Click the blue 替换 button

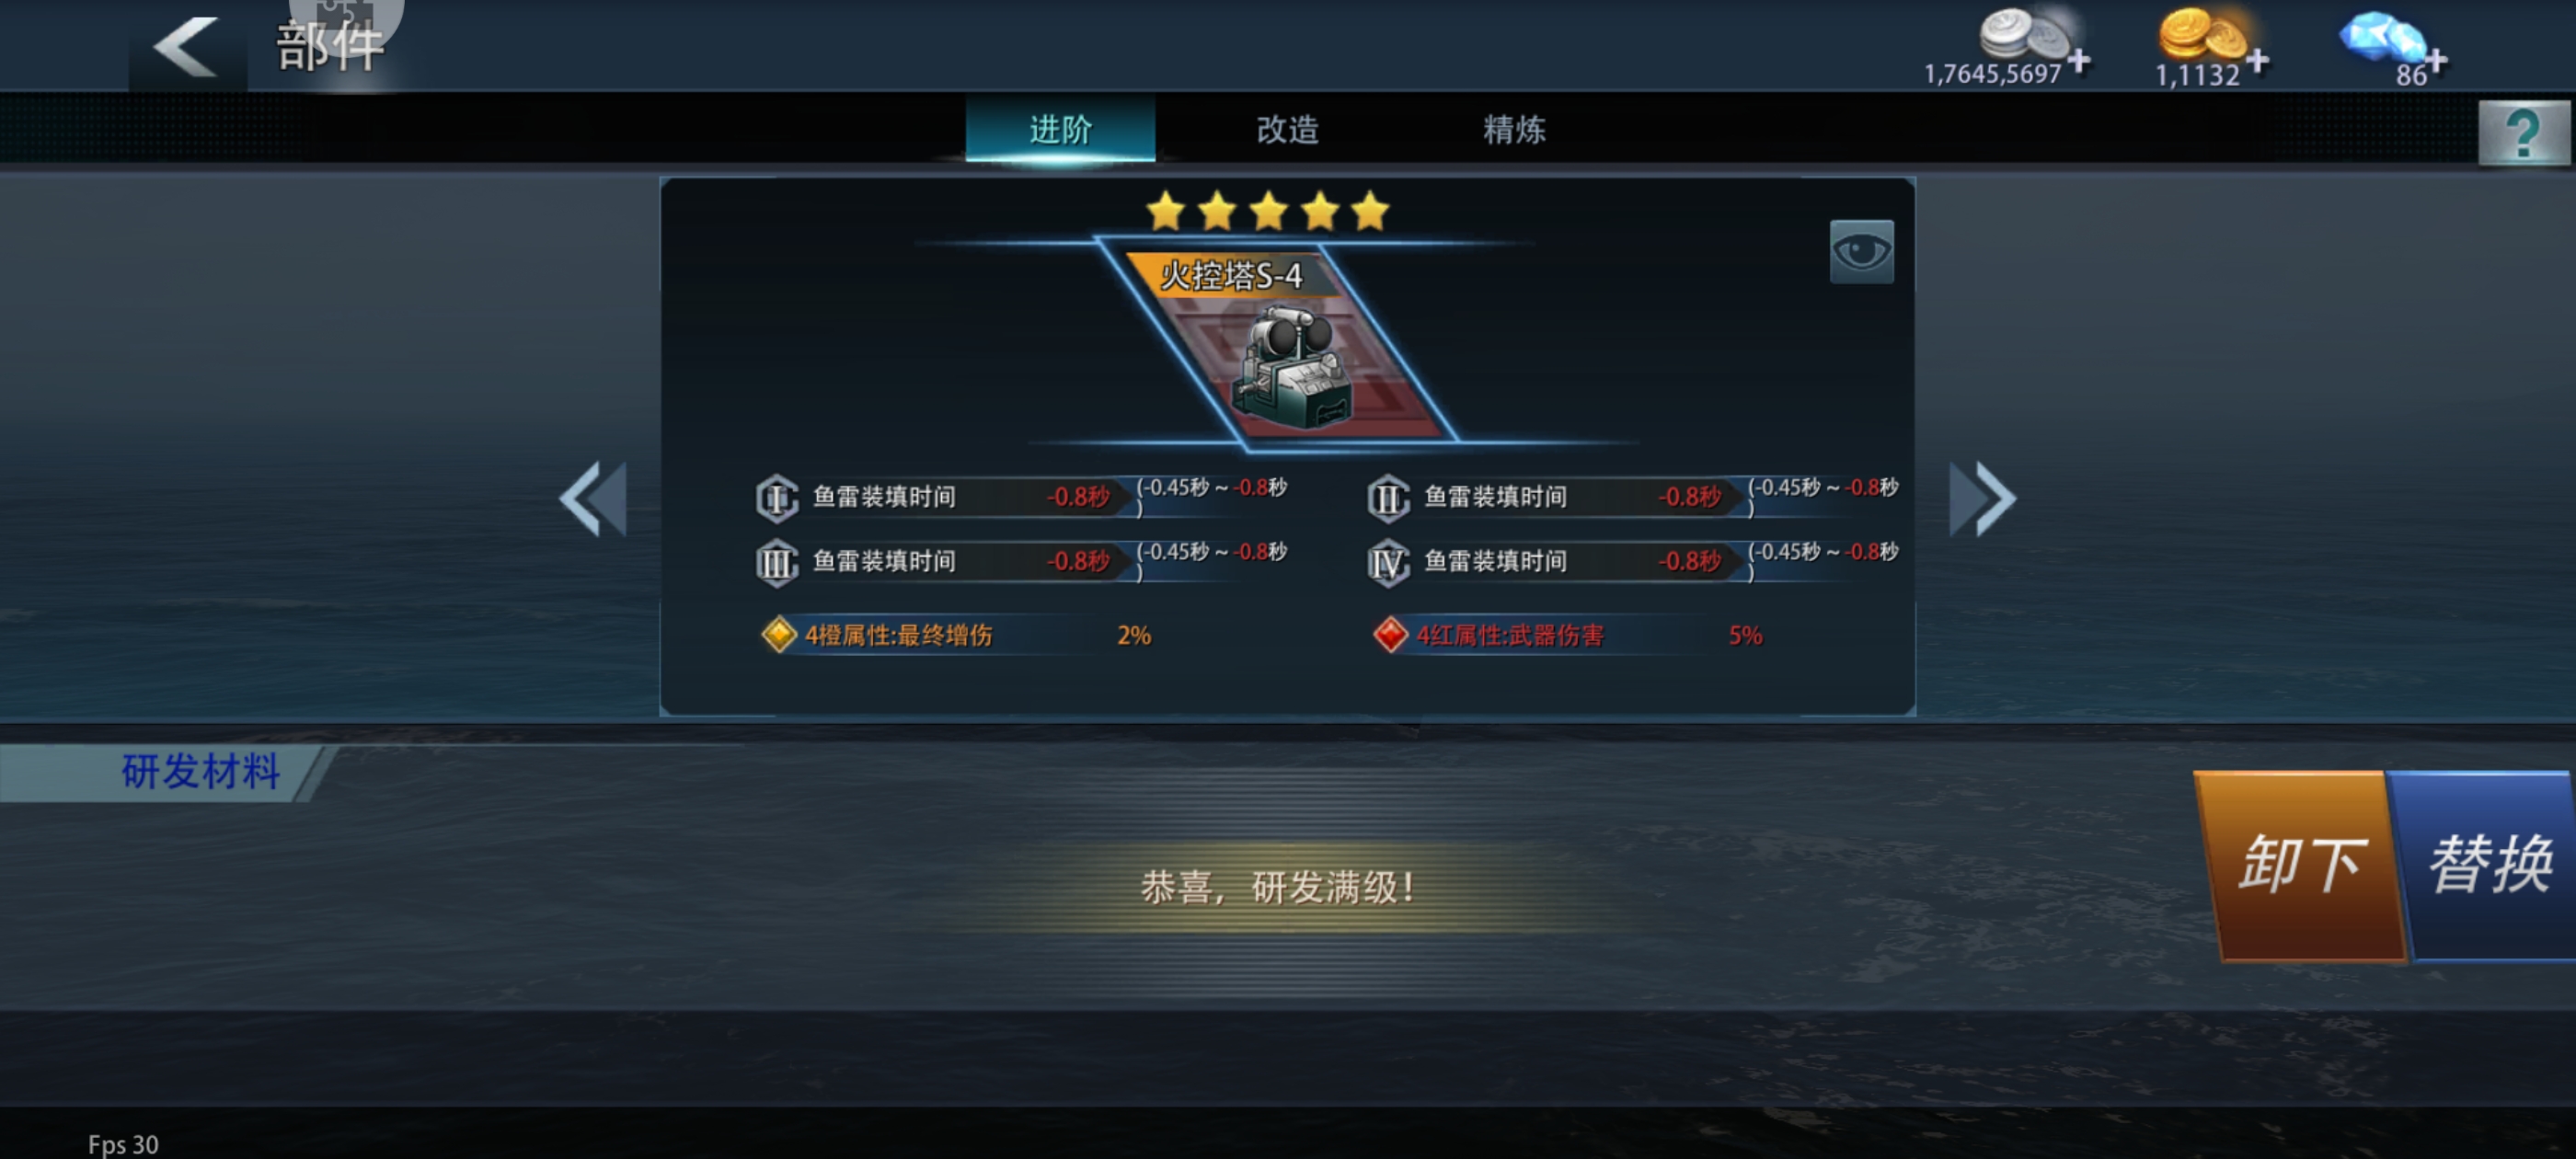tap(2487, 866)
